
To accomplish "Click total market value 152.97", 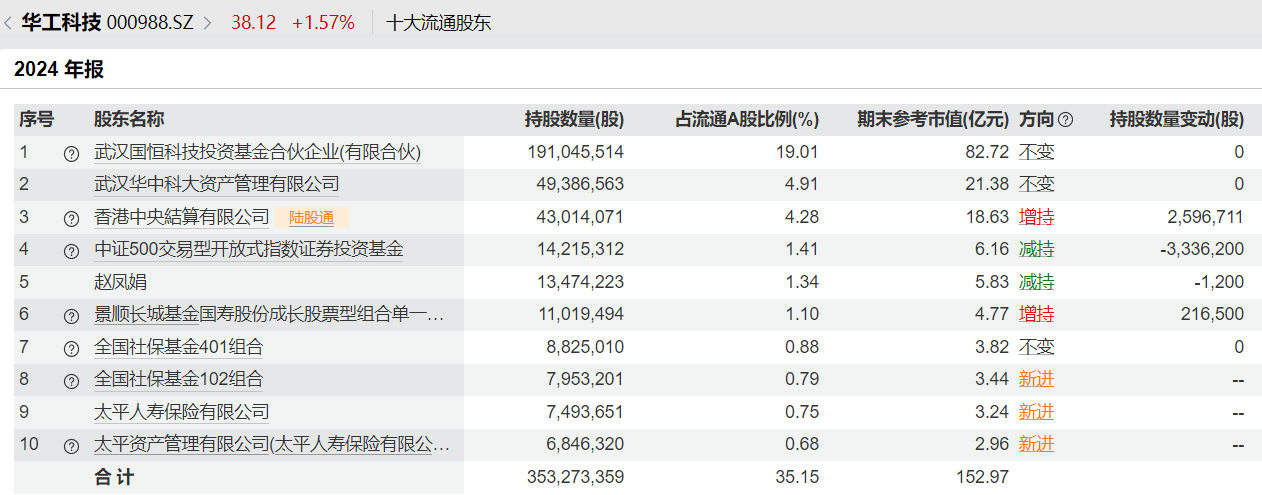I will (x=985, y=477).
